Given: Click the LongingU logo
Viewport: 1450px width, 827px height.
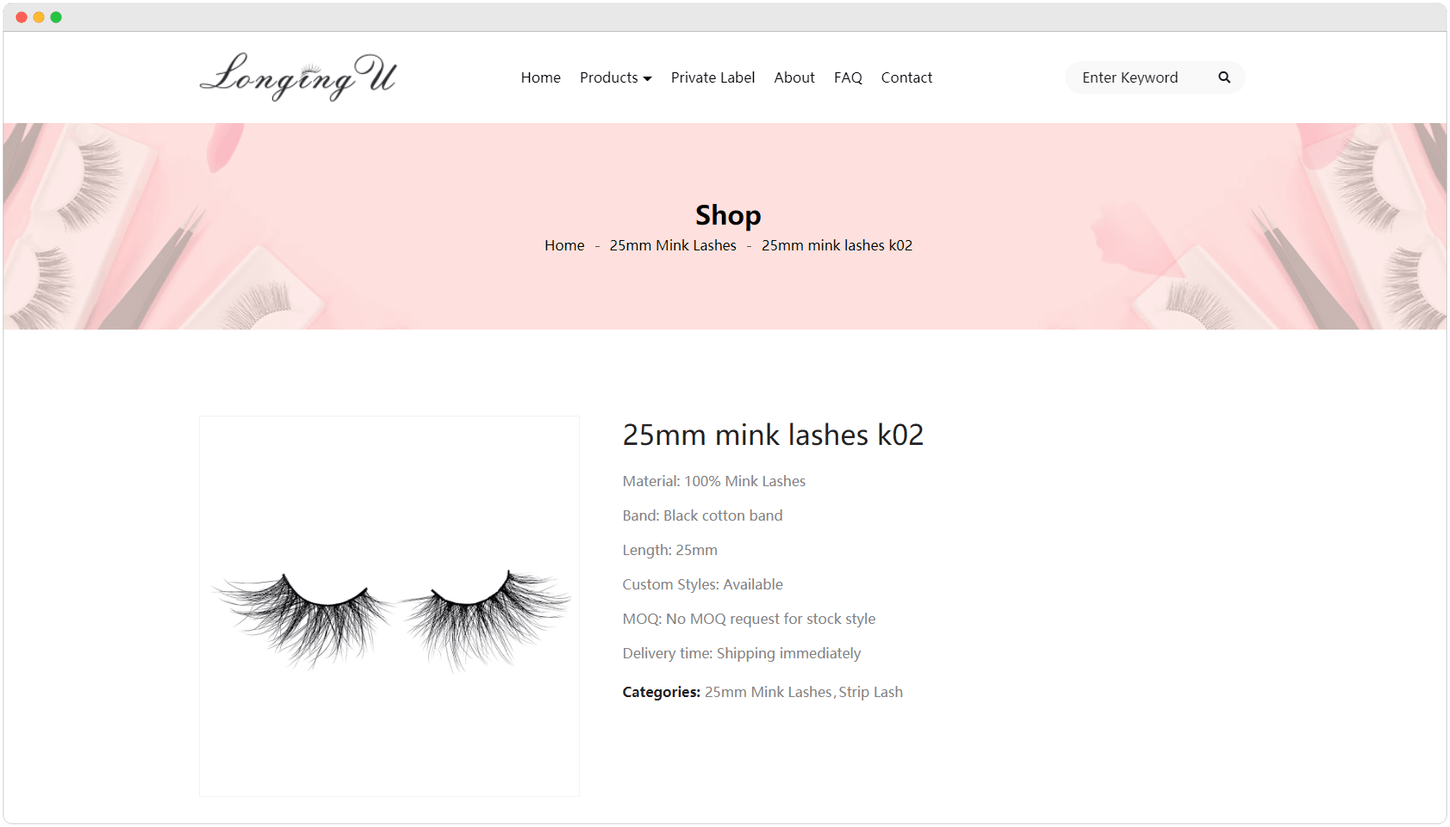Looking at the screenshot, I should (298, 77).
